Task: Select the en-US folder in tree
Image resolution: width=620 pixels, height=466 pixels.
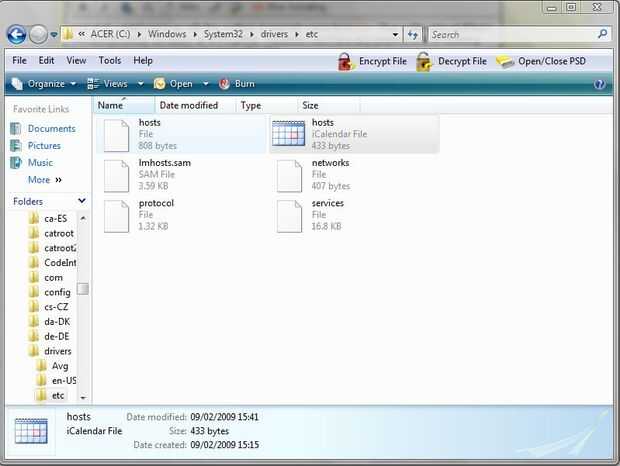Action: pyautogui.click(x=56, y=381)
